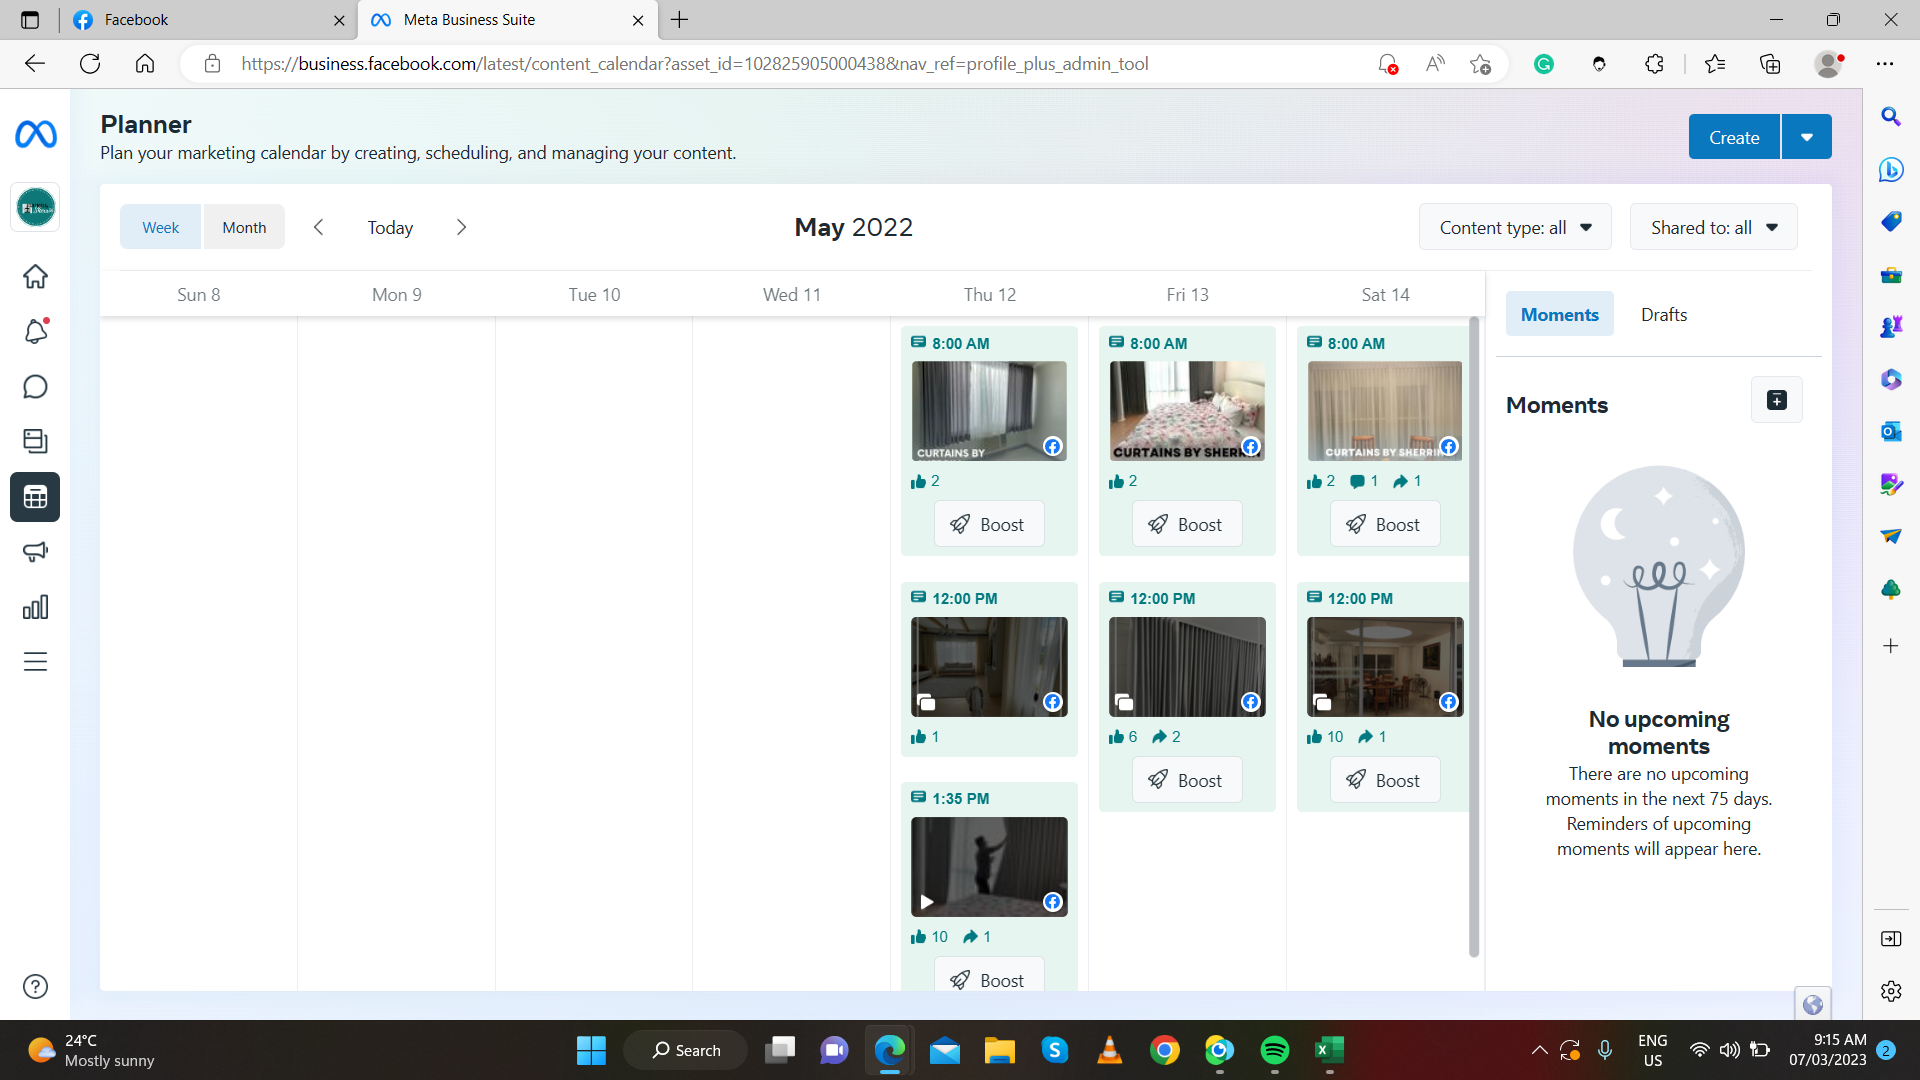Jump to Today in calendar

point(390,227)
